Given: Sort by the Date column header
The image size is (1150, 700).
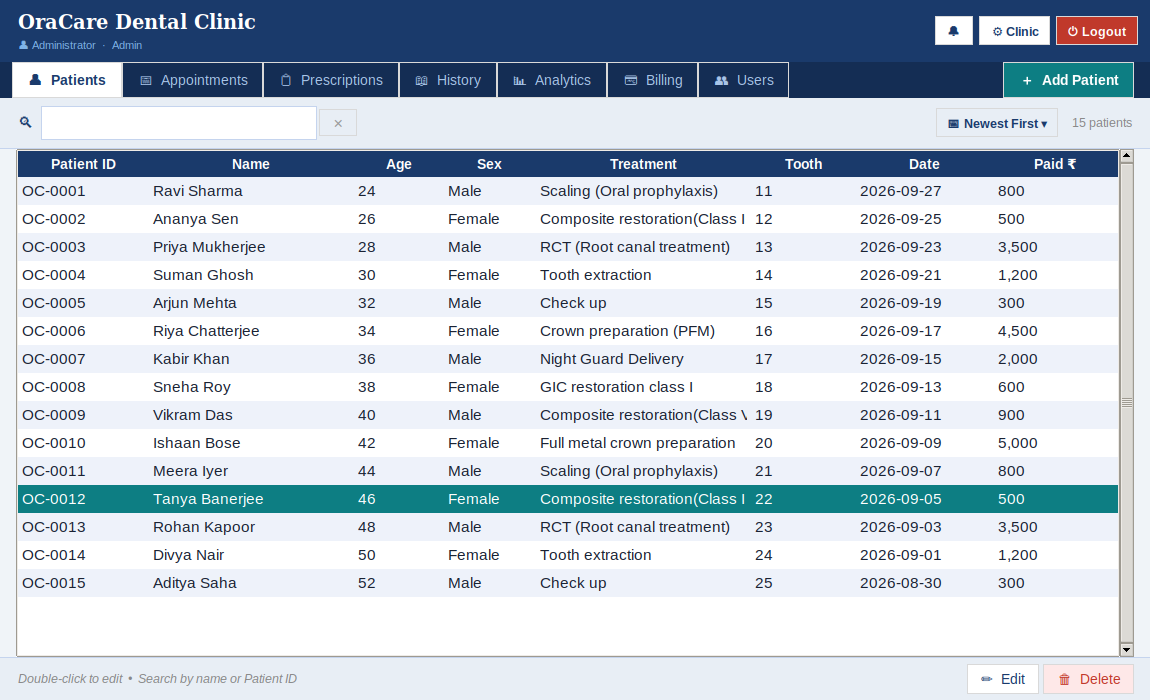Looking at the screenshot, I should tap(924, 164).
